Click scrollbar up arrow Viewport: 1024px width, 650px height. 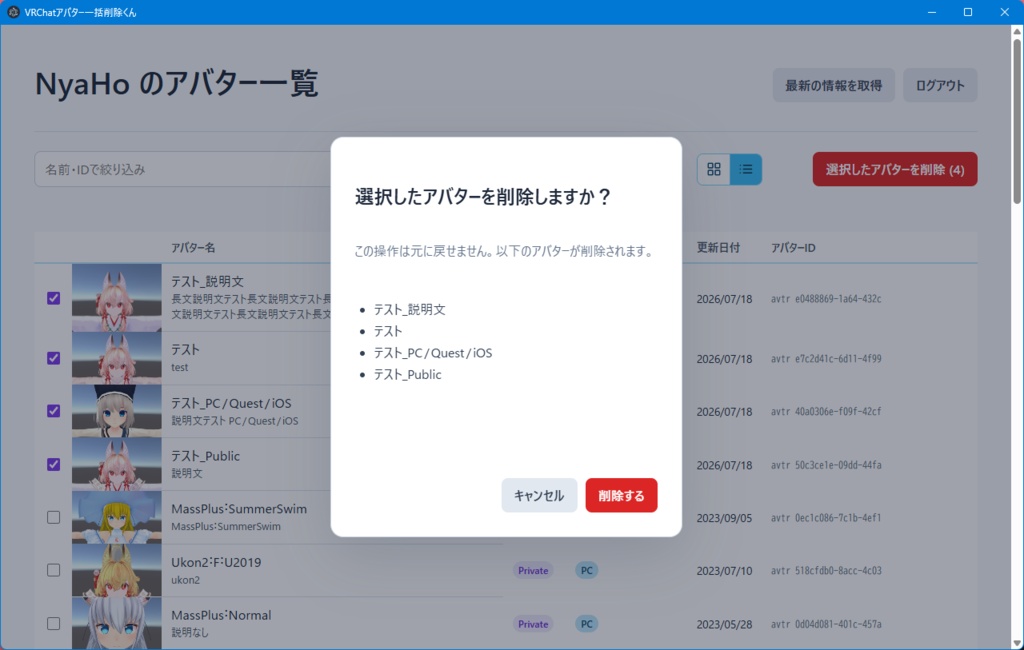pyautogui.click(x=1017, y=31)
